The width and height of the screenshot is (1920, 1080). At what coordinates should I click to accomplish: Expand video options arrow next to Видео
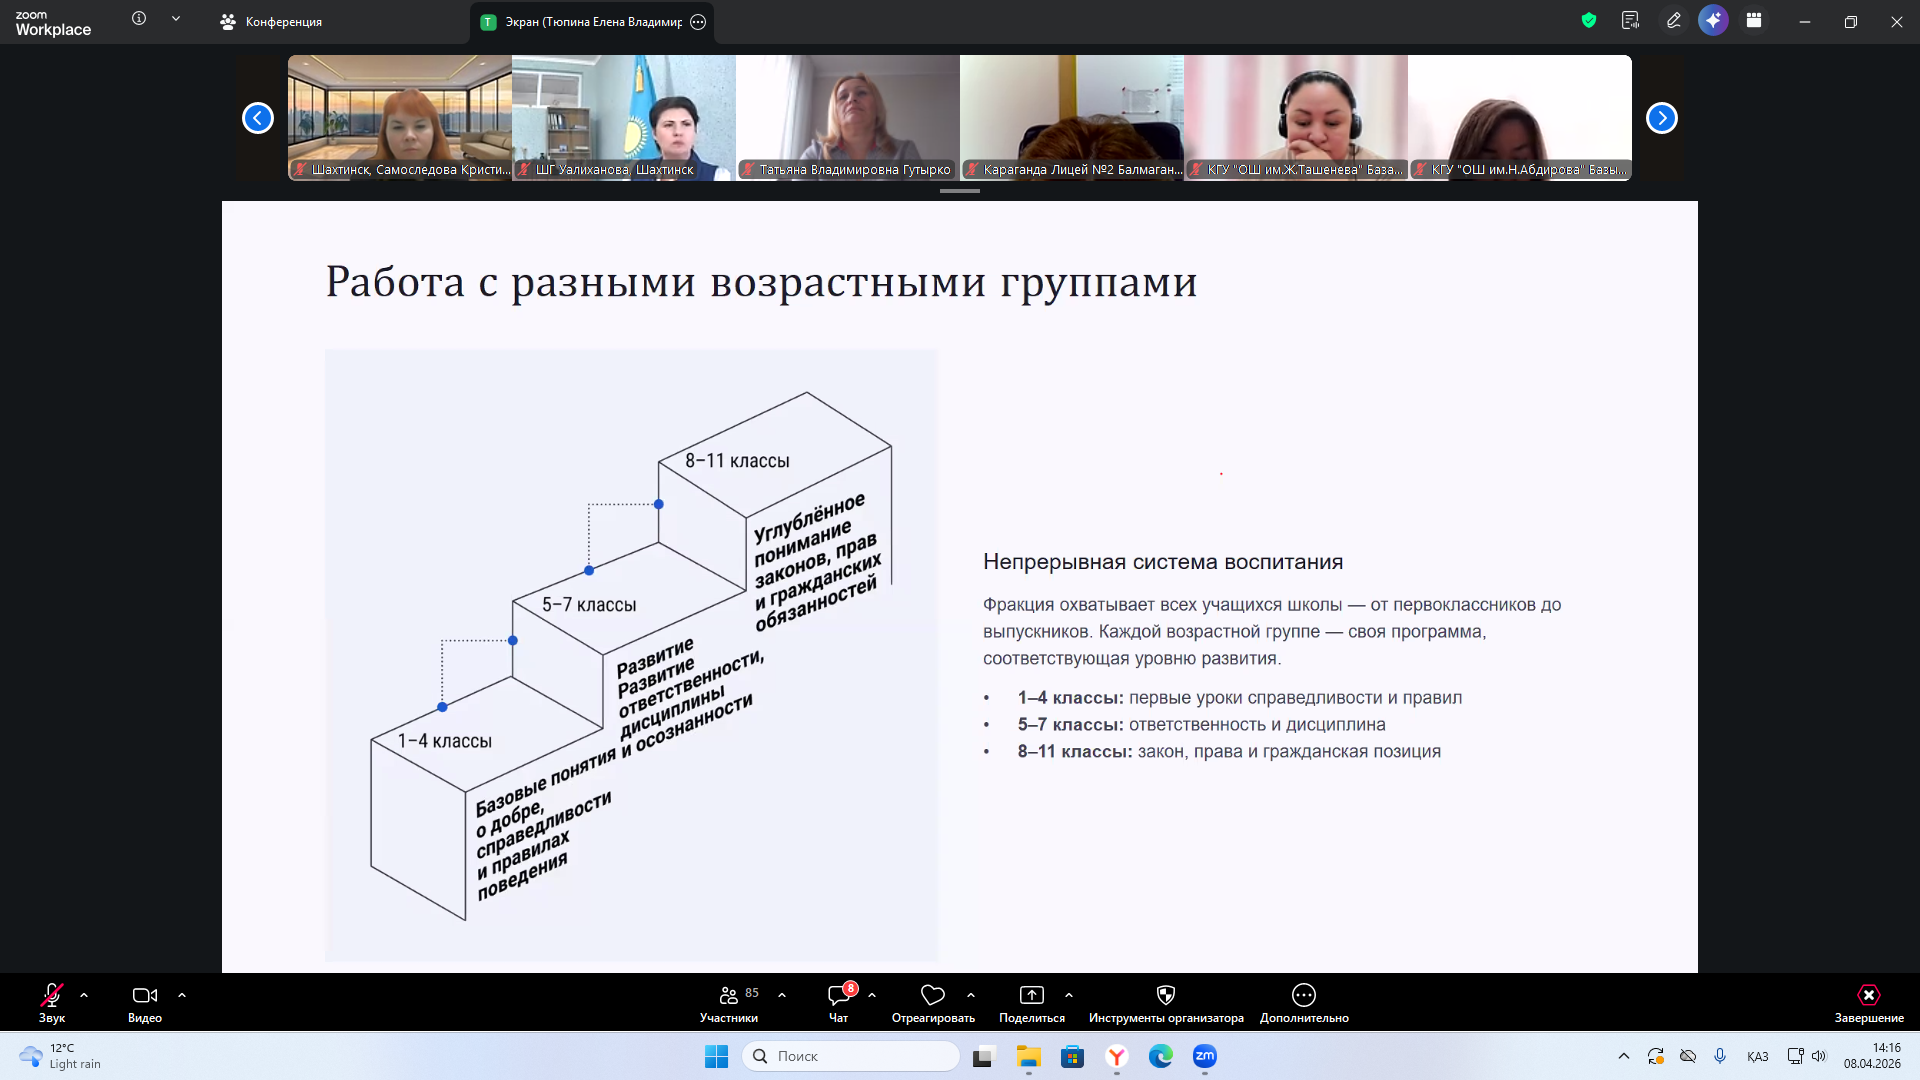[x=182, y=996]
